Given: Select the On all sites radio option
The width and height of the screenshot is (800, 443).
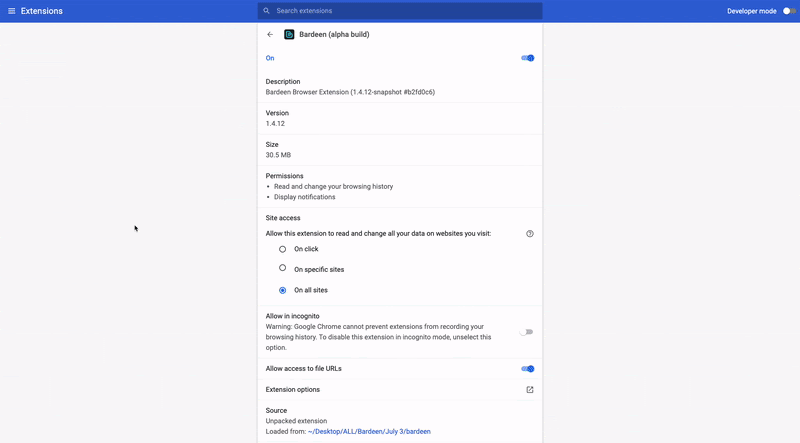Looking at the screenshot, I should (x=282, y=290).
